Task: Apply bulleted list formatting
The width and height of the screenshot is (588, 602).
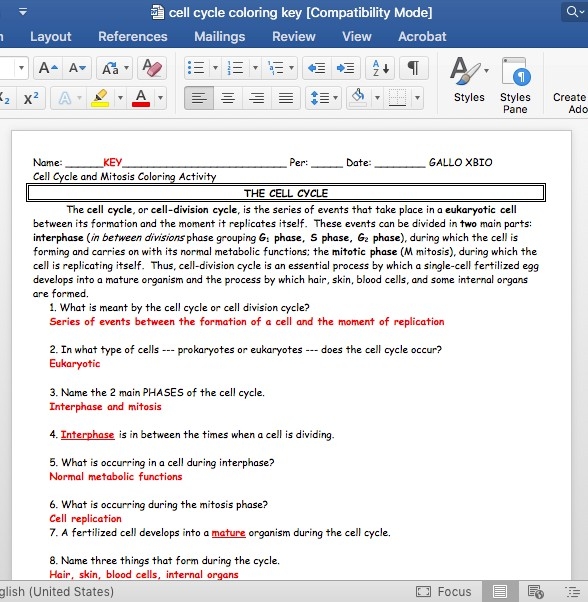Action: [x=196, y=68]
